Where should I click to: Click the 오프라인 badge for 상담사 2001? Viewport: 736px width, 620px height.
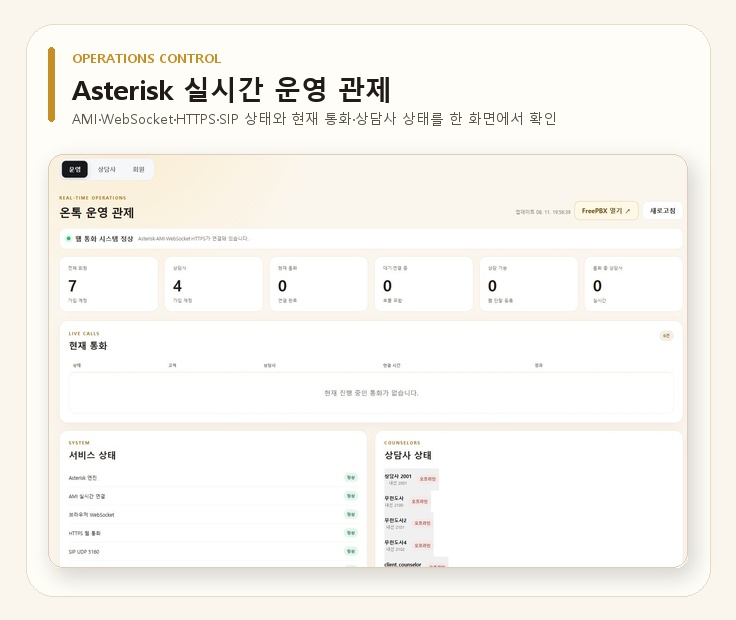427,479
